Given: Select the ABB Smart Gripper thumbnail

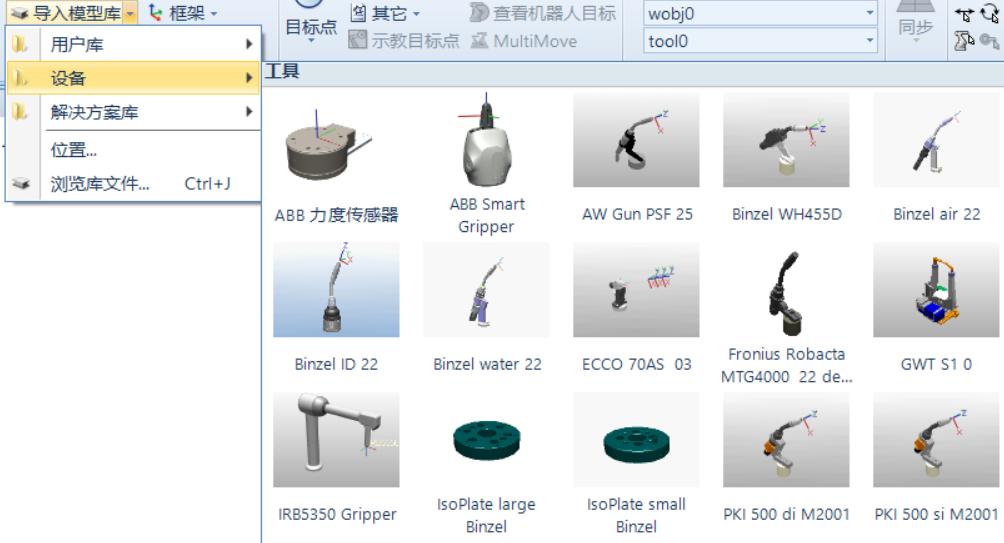Looking at the screenshot, I should 487,140.
